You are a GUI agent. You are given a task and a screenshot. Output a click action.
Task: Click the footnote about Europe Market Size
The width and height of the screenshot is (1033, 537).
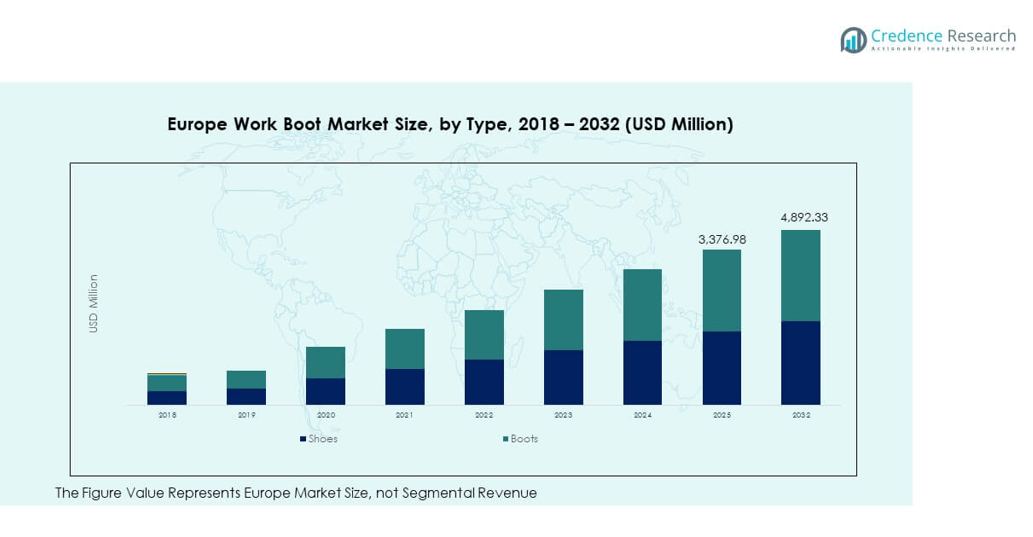(x=295, y=493)
